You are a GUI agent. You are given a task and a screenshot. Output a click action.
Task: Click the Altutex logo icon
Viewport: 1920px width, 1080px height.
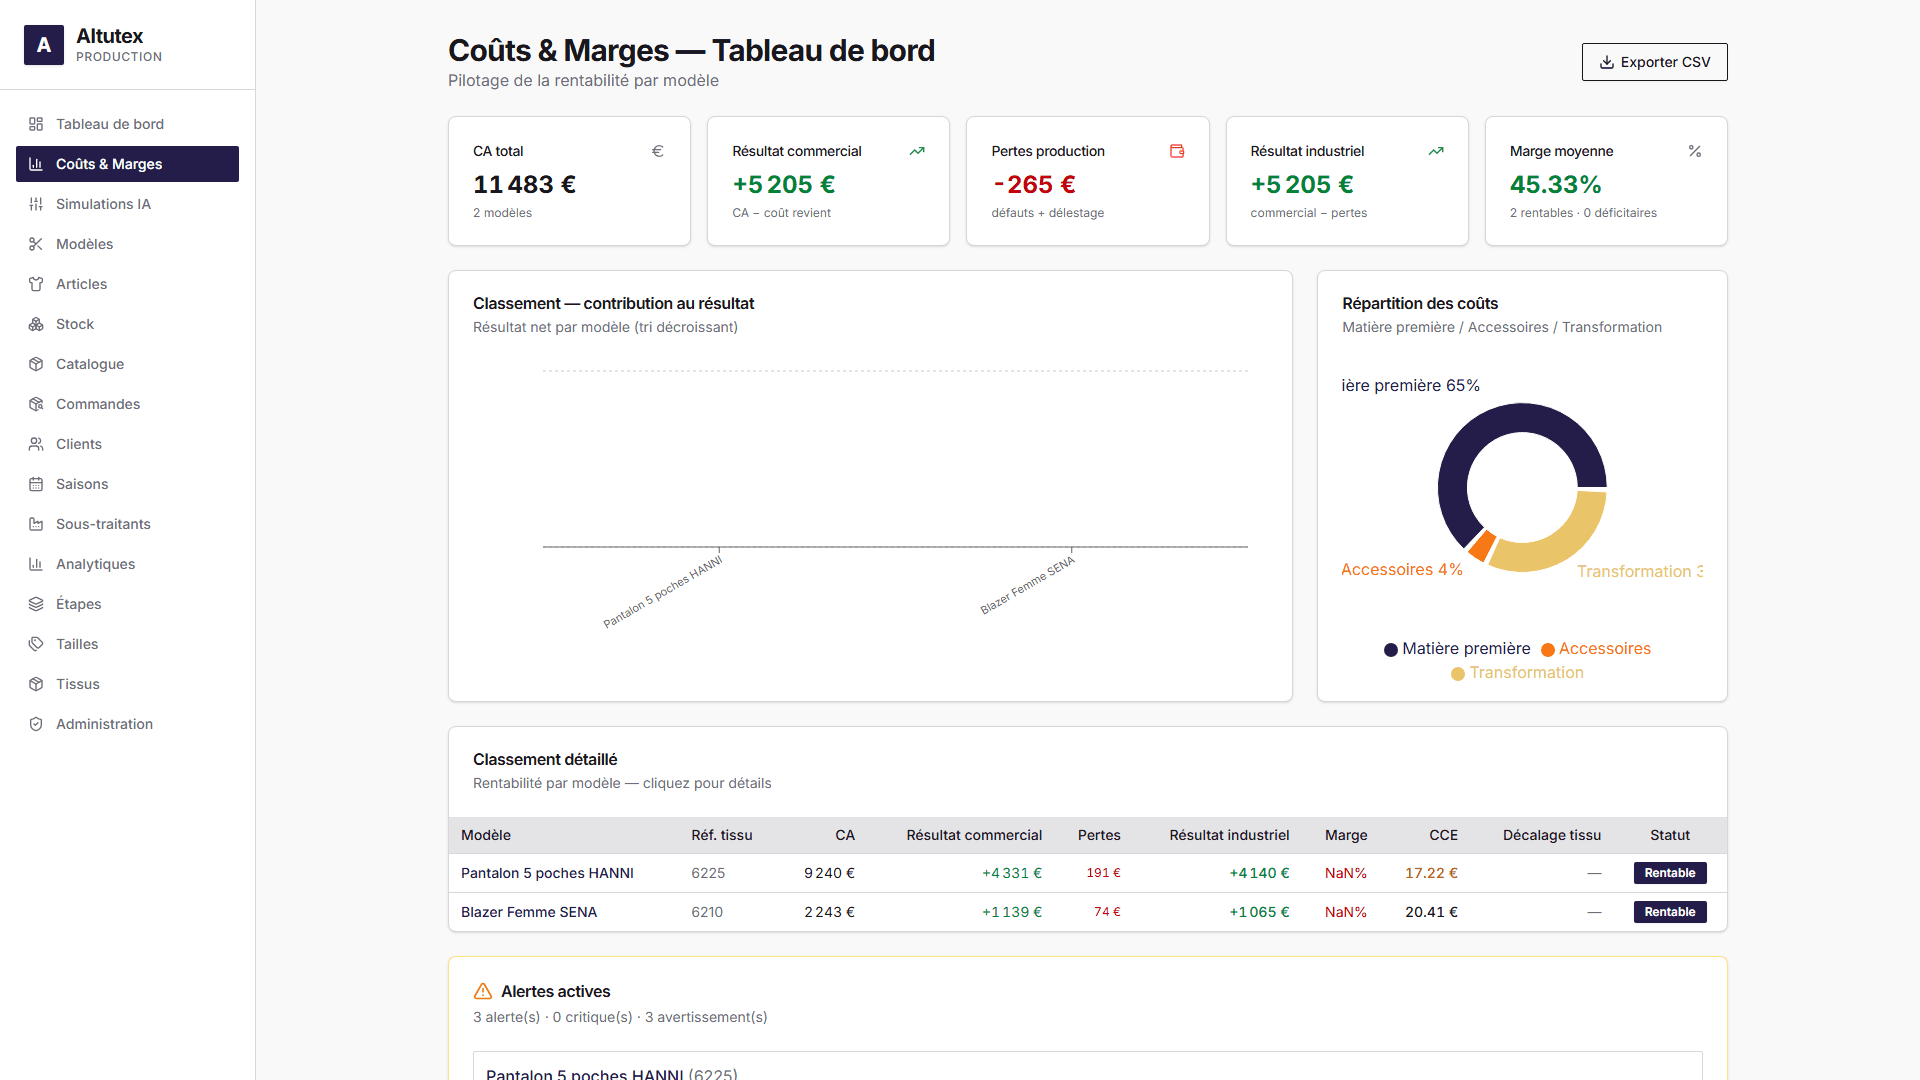pyautogui.click(x=44, y=45)
